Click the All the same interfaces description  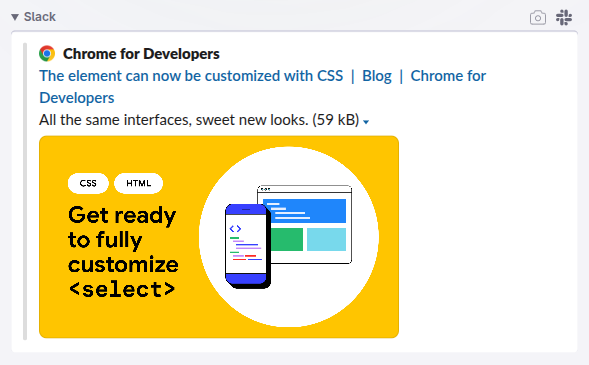199,120
